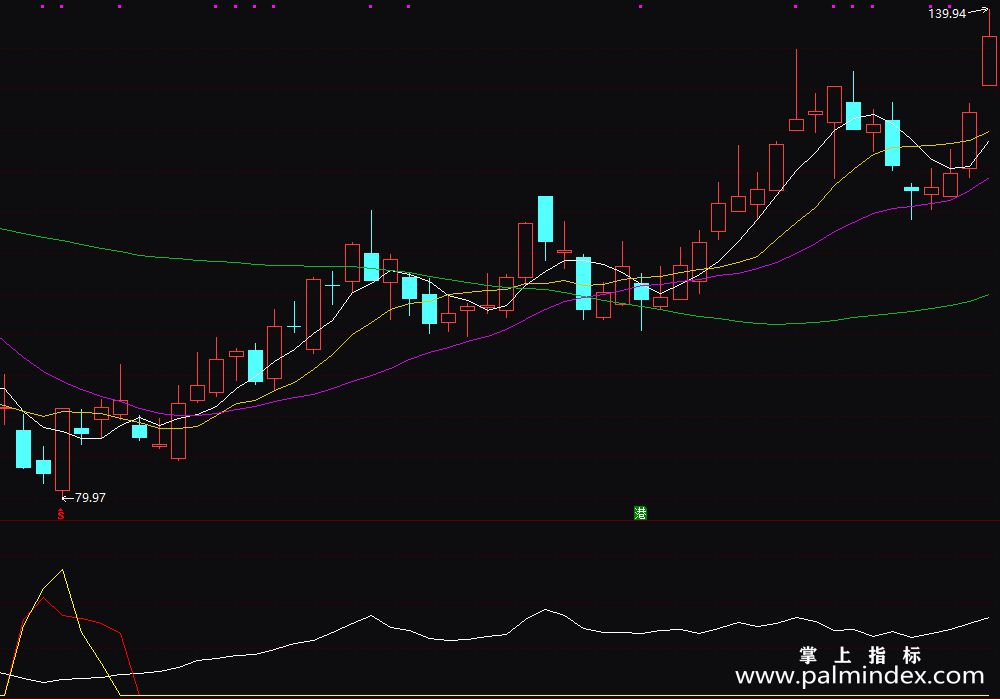Click the red S signal marker

coord(61,514)
